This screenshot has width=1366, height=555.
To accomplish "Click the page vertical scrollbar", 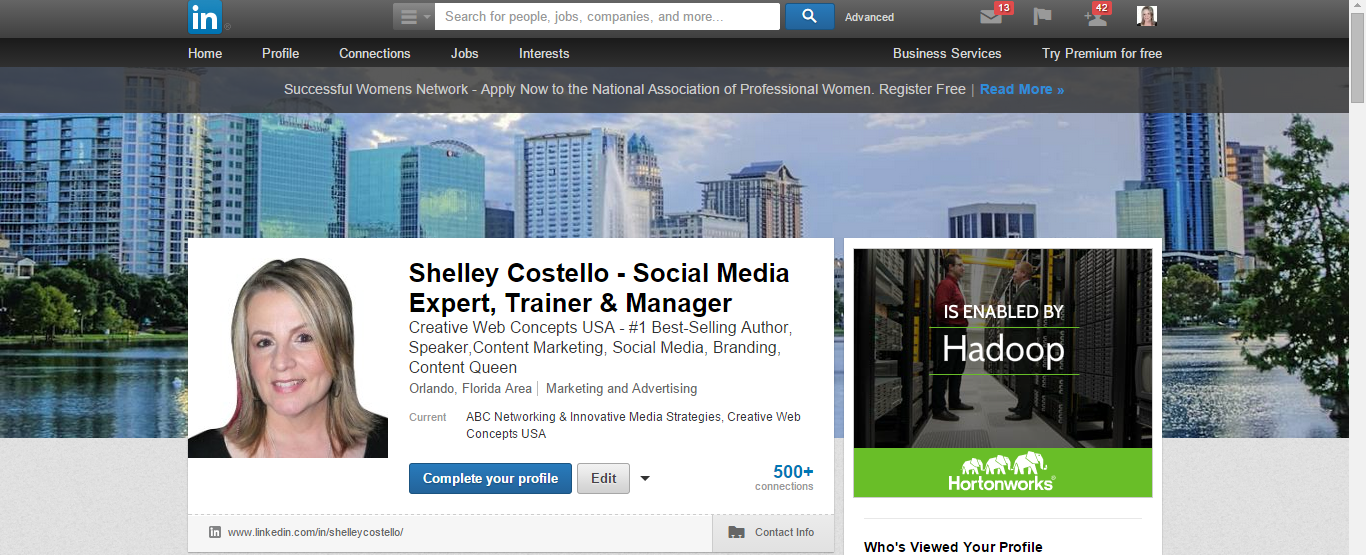I will [1357, 60].
